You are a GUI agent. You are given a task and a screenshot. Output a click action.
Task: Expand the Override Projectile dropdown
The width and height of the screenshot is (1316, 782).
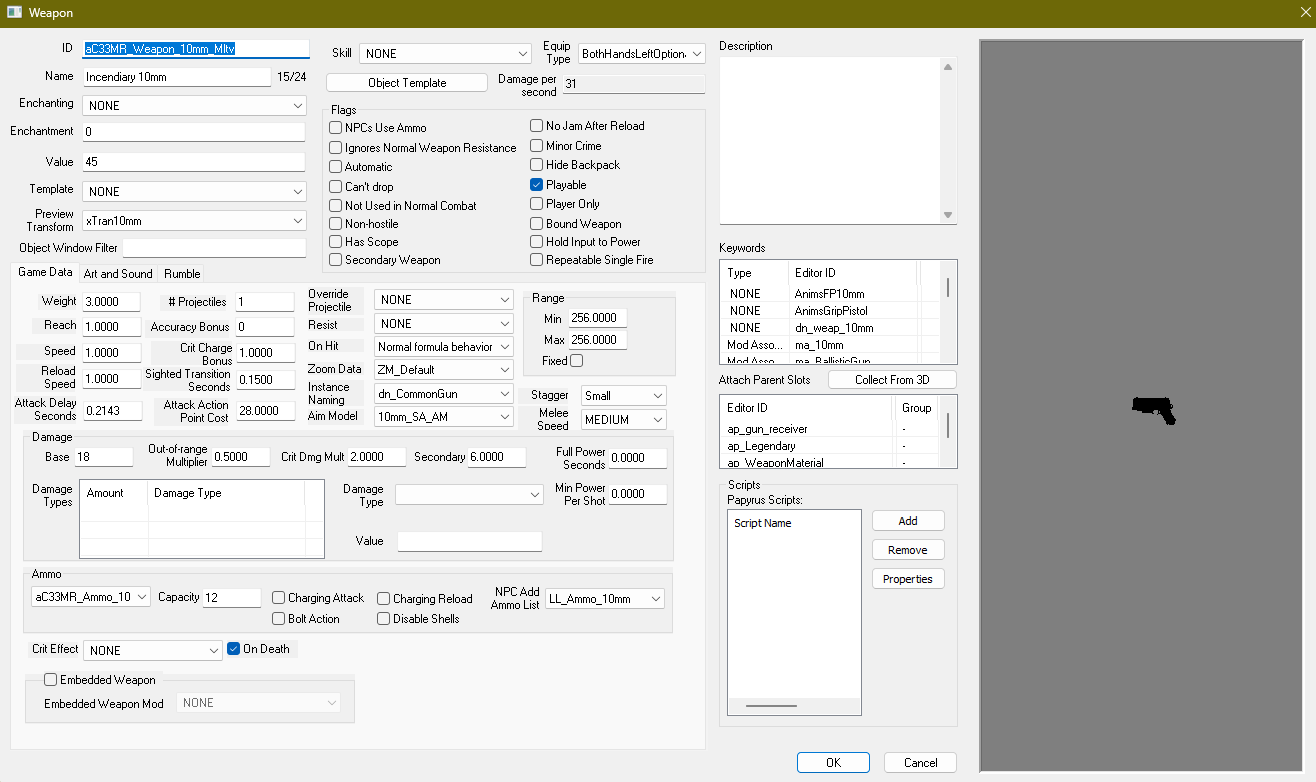(x=444, y=300)
